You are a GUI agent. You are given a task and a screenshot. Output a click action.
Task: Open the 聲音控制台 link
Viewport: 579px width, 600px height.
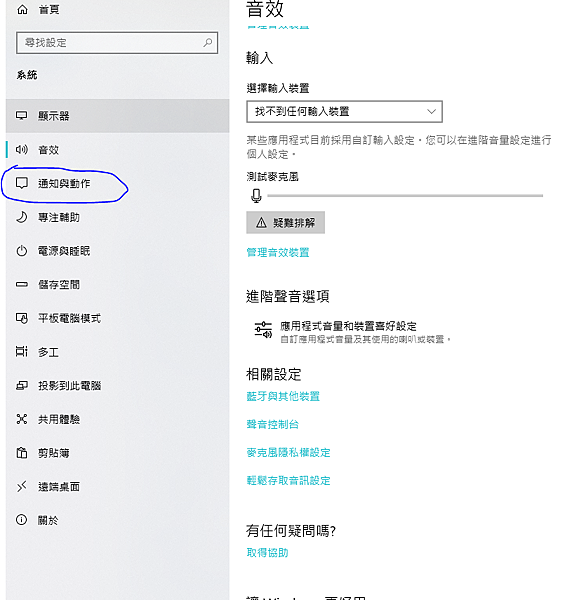[x=272, y=424]
